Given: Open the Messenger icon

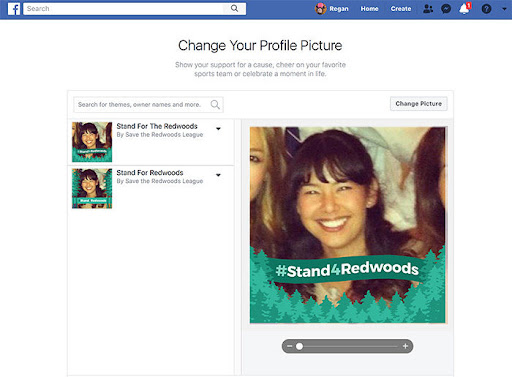Looking at the screenshot, I should 446,9.
